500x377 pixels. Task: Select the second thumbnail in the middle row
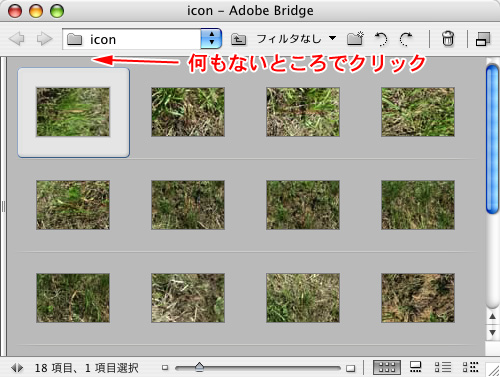tap(188, 205)
